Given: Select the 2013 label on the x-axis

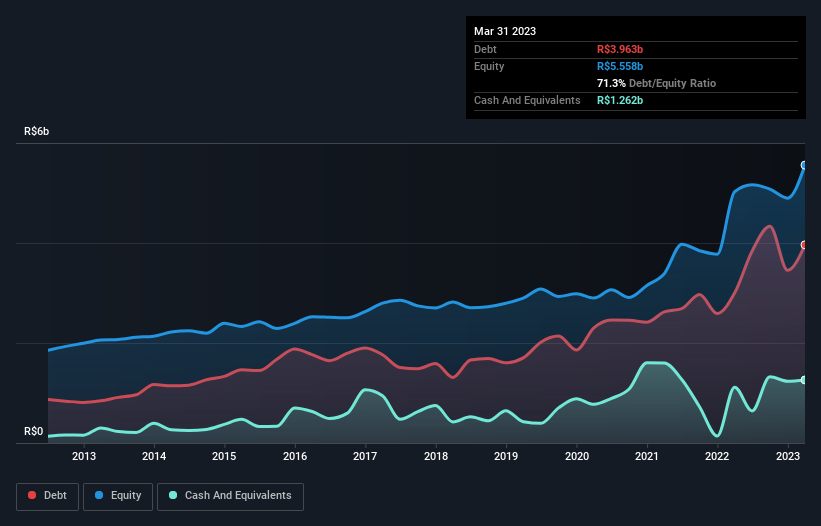Looking at the screenshot, I should [84, 457].
